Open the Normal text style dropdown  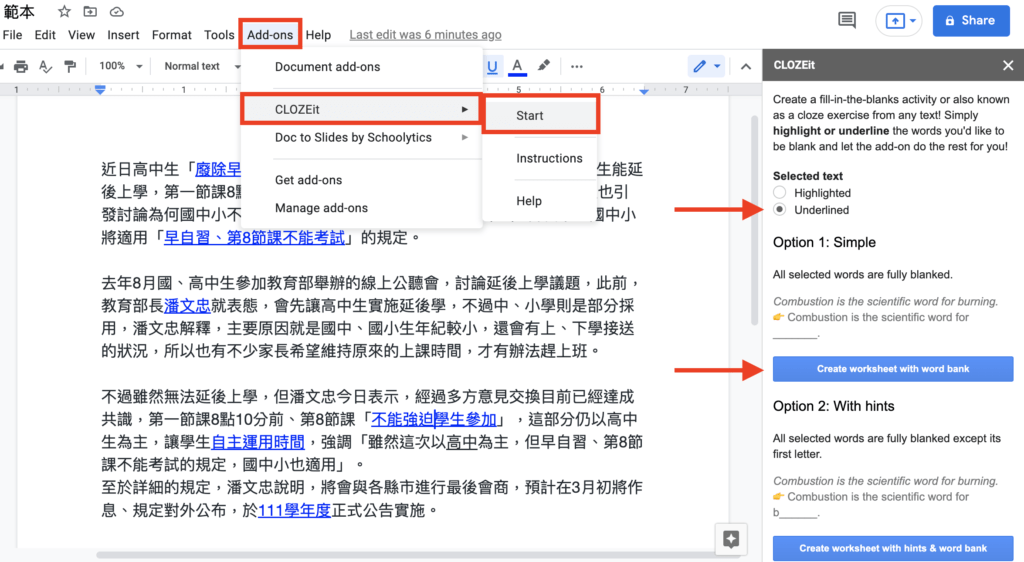(198, 66)
